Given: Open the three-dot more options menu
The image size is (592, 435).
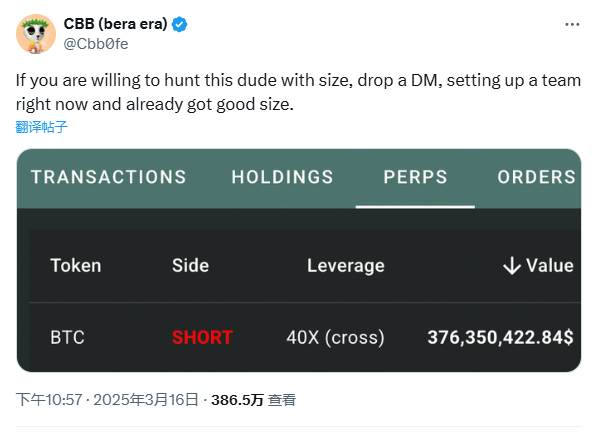Looking at the screenshot, I should point(572,25).
